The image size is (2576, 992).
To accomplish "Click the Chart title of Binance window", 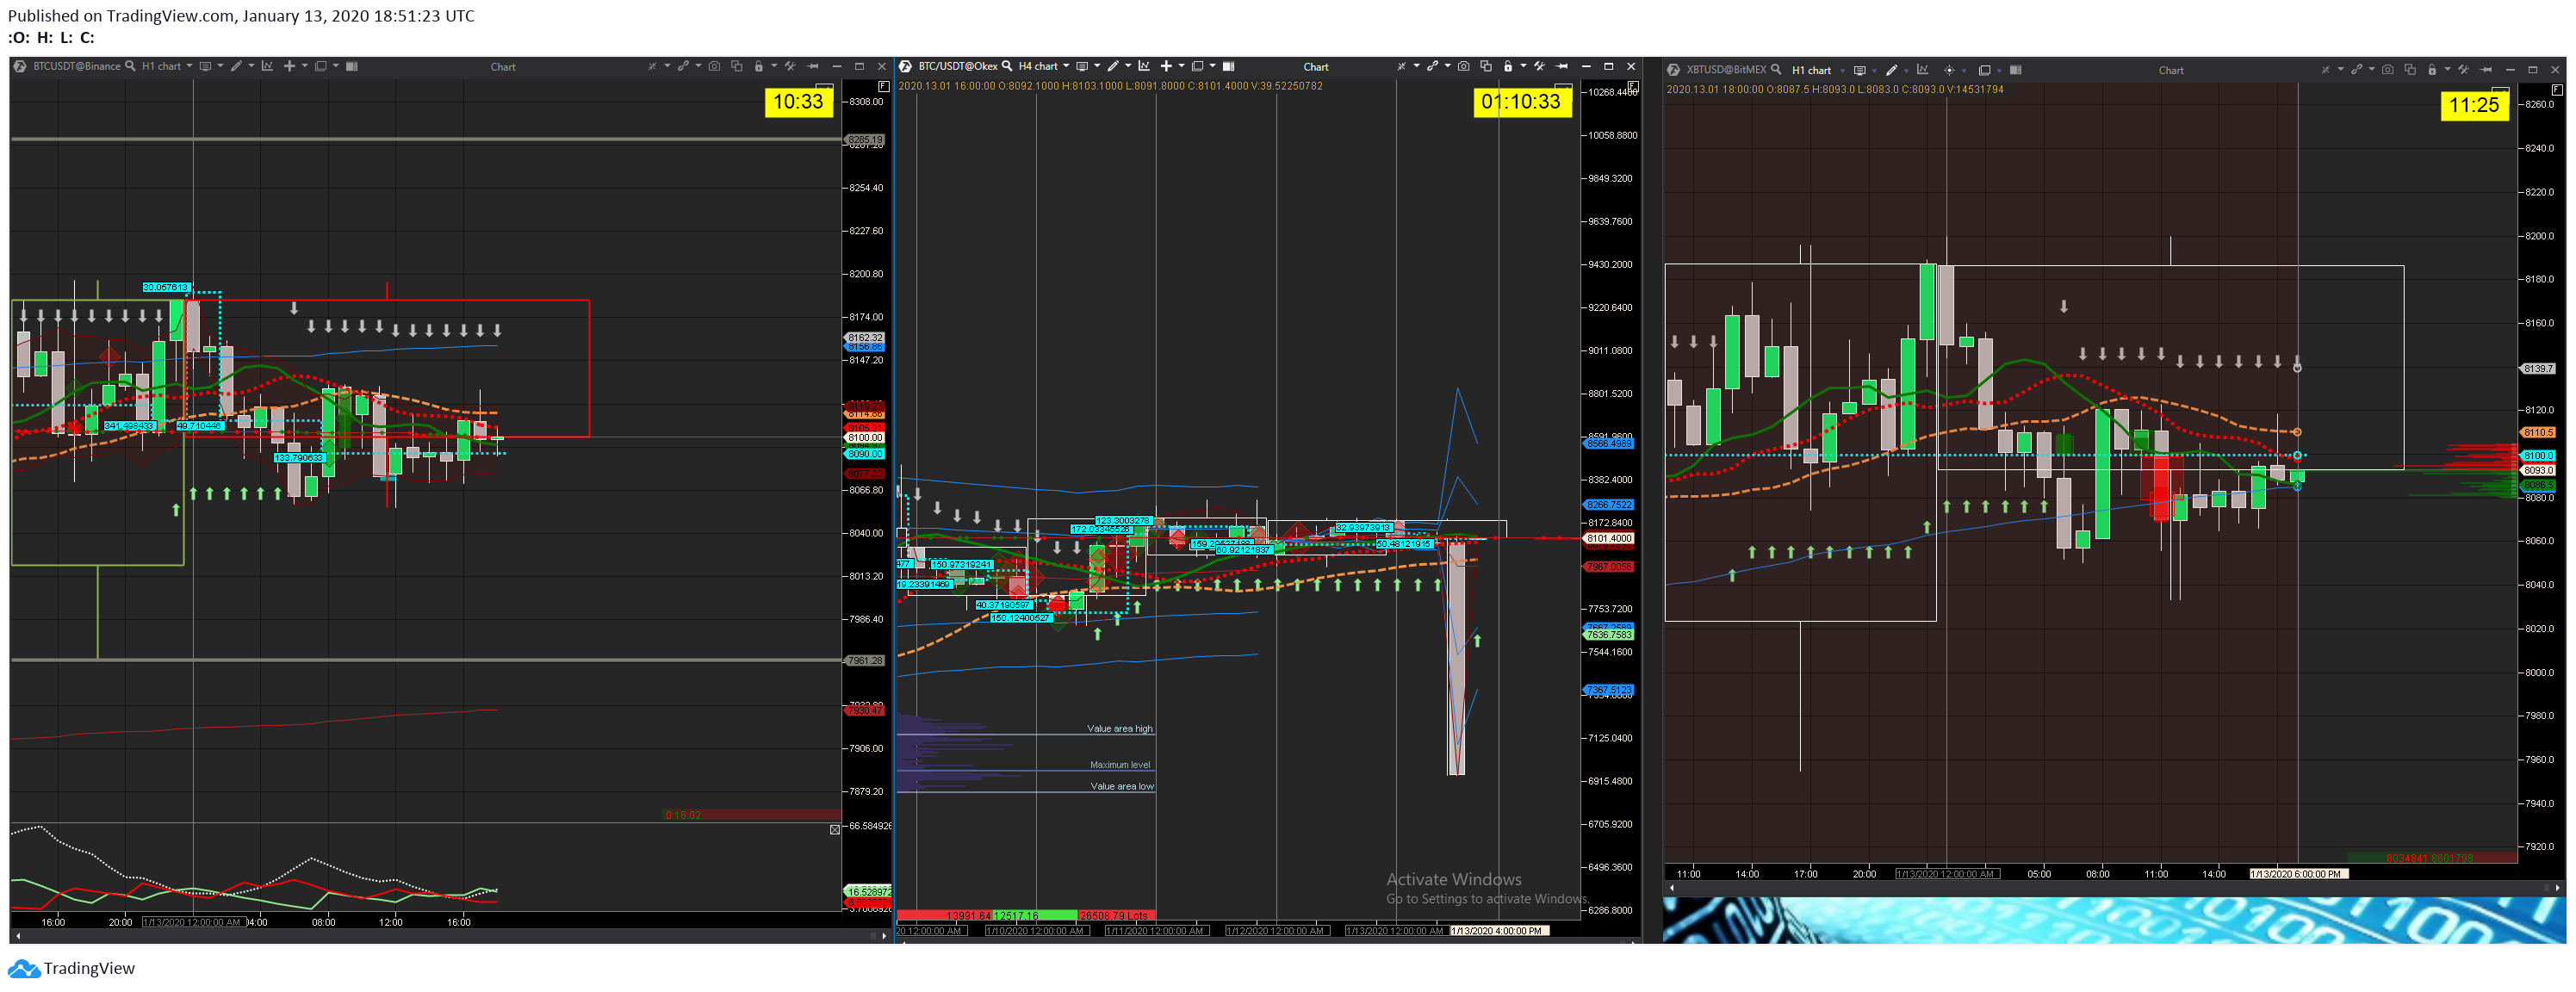I will [x=503, y=67].
